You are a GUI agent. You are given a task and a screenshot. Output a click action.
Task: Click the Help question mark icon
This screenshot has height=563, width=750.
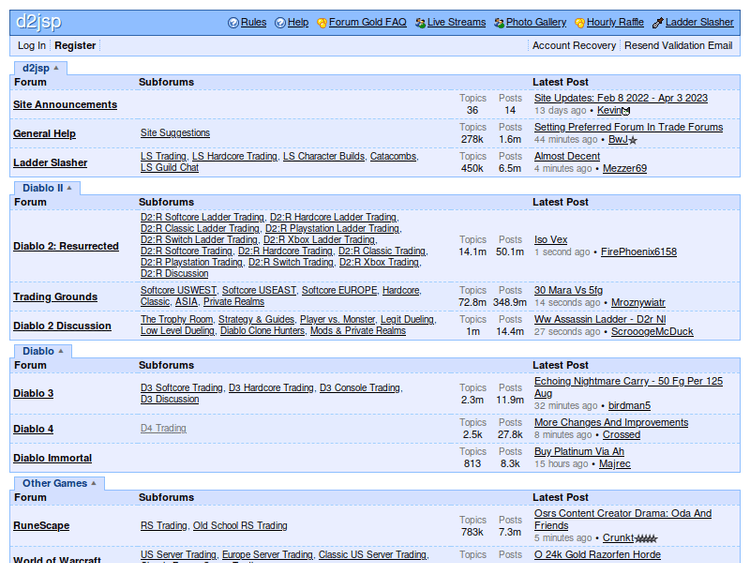pos(280,23)
